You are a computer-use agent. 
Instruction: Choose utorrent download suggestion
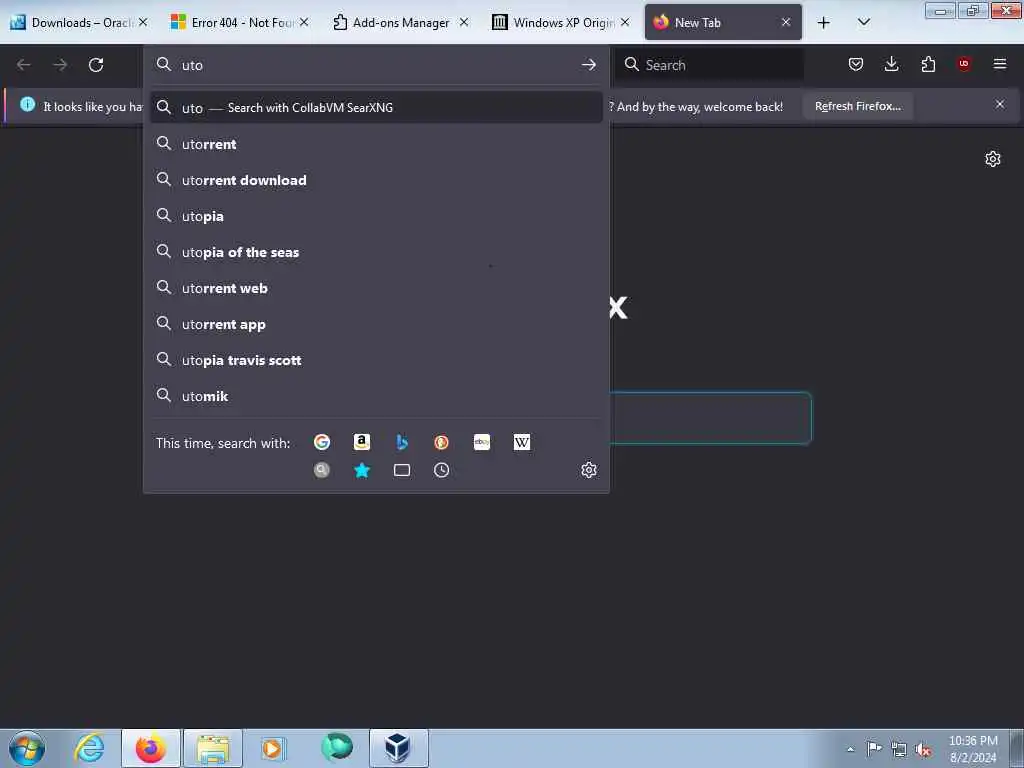376,180
